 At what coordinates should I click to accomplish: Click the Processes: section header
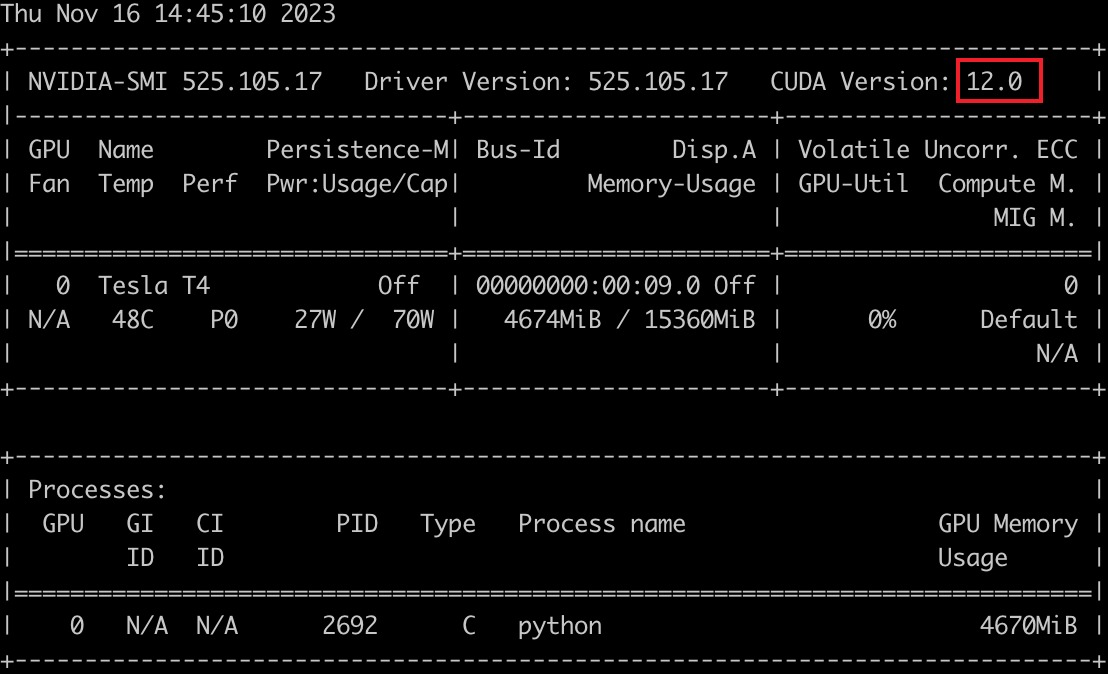pyautogui.click(x=97, y=490)
